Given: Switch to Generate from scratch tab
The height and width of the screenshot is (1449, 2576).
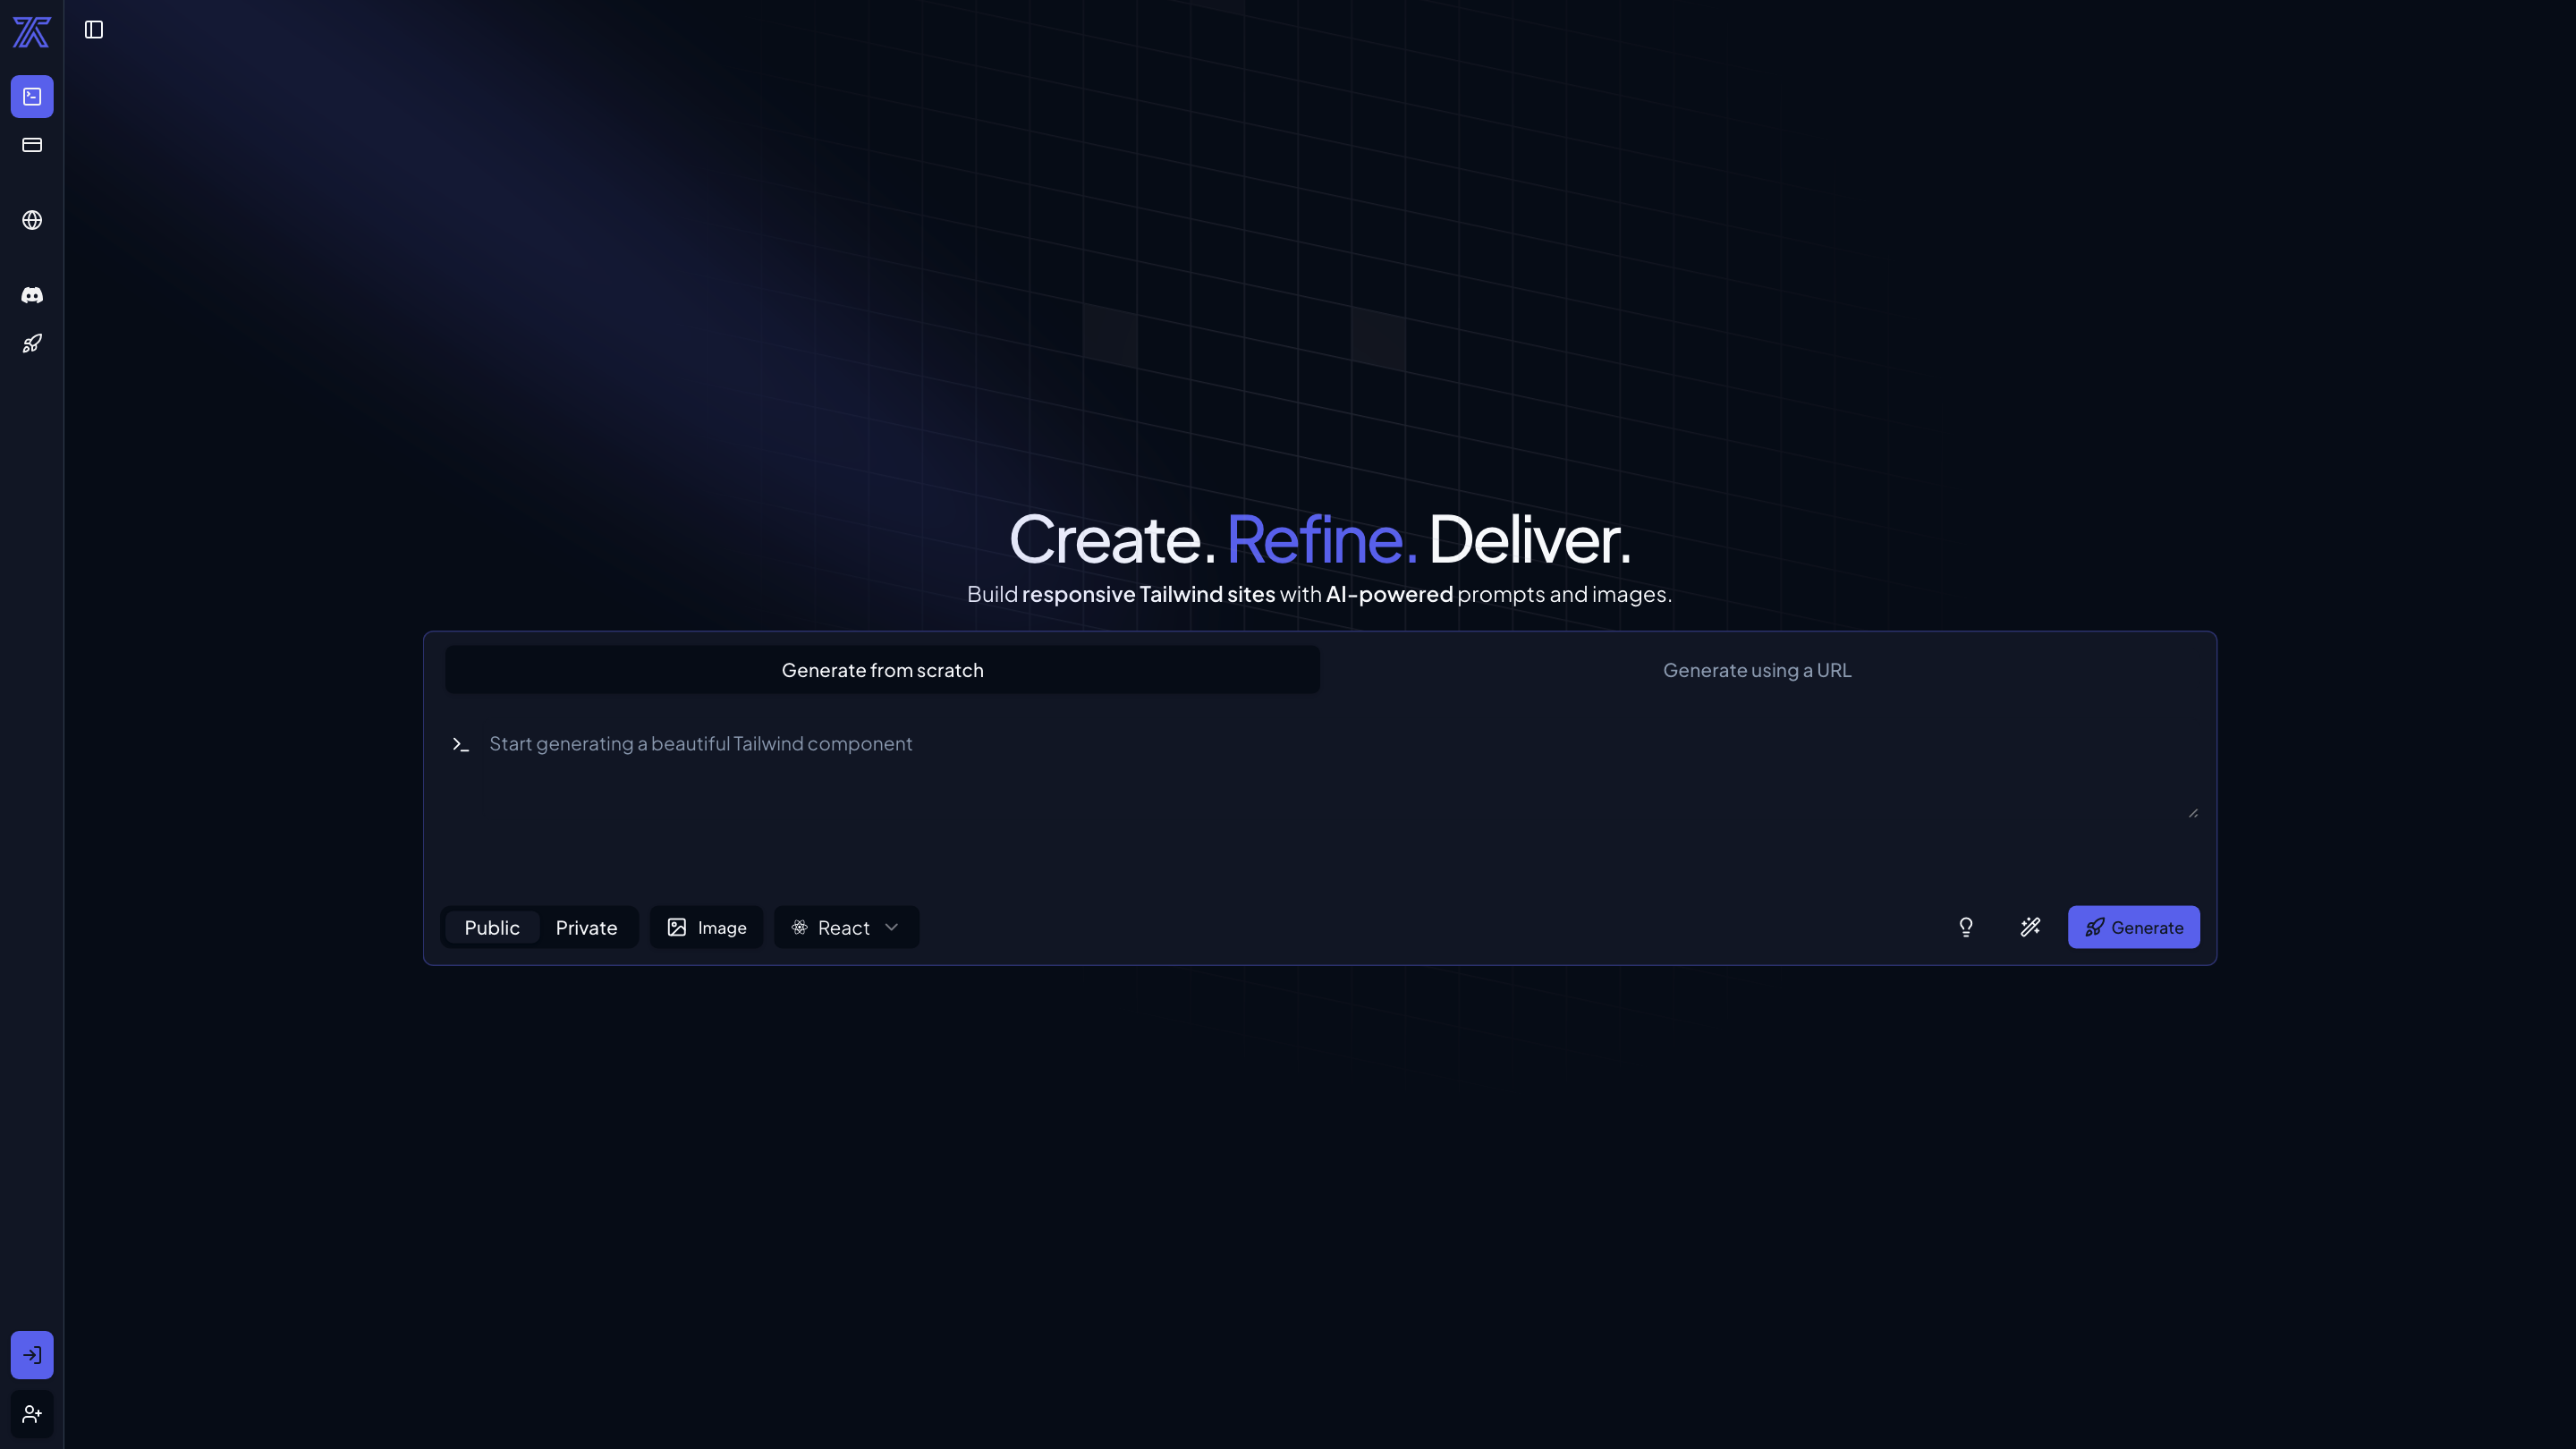Looking at the screenshot, I should pos(882,670).
